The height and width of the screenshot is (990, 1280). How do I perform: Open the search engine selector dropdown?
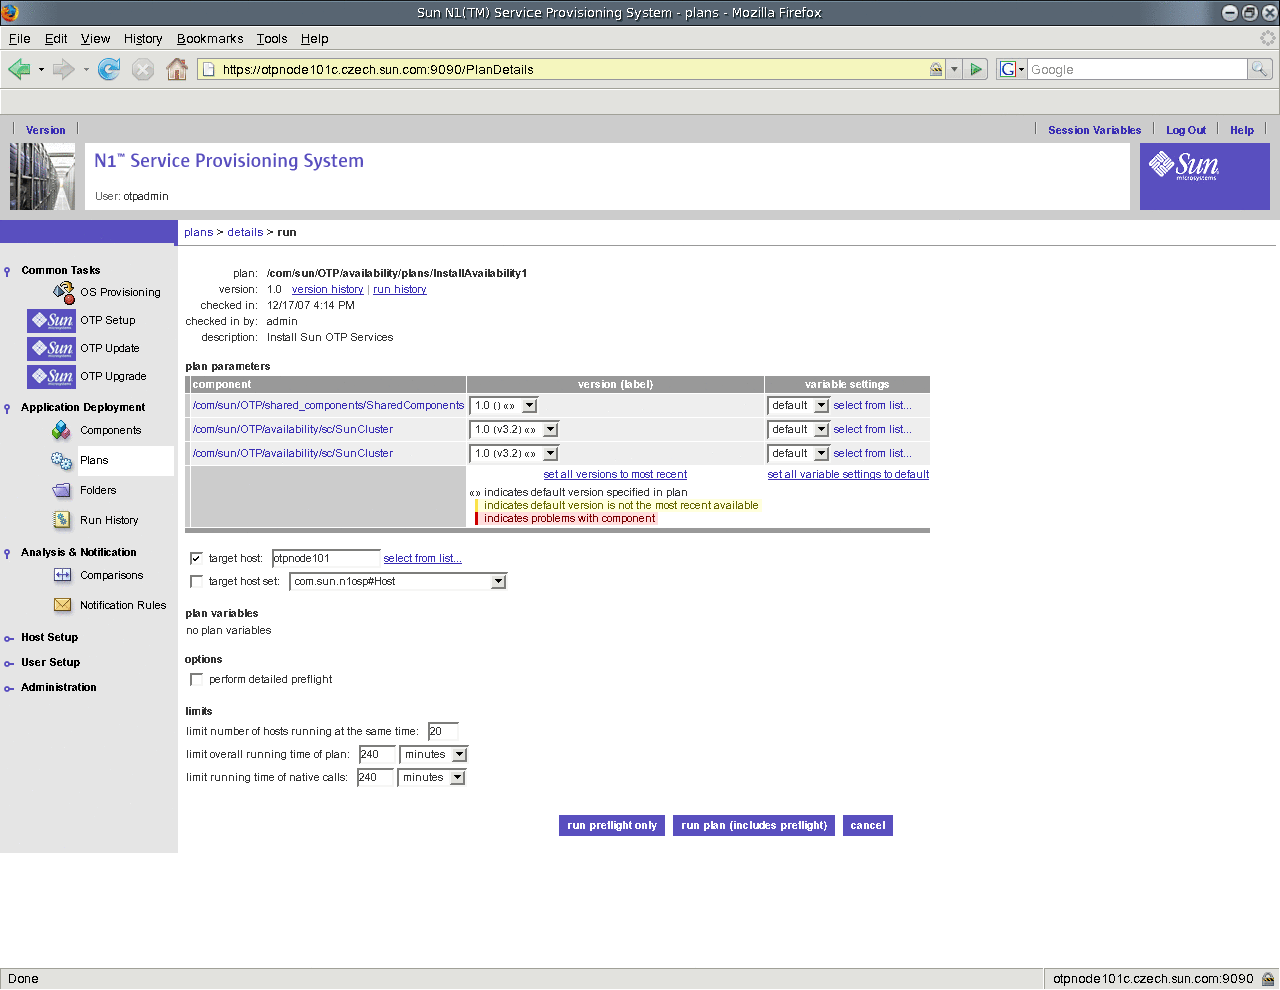[1012, 69]
